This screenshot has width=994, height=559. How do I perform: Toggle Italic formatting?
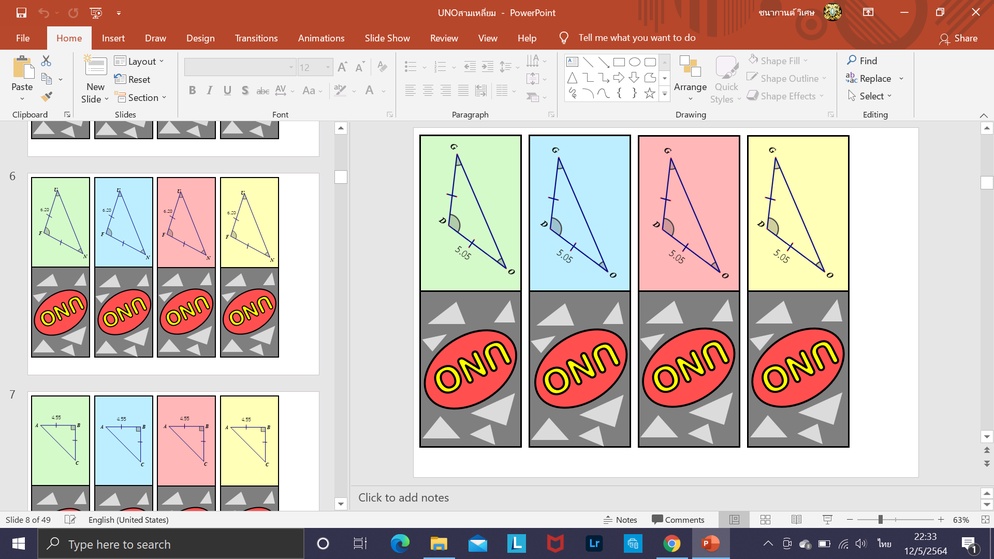pyautogui.click(x=209, y=91)
